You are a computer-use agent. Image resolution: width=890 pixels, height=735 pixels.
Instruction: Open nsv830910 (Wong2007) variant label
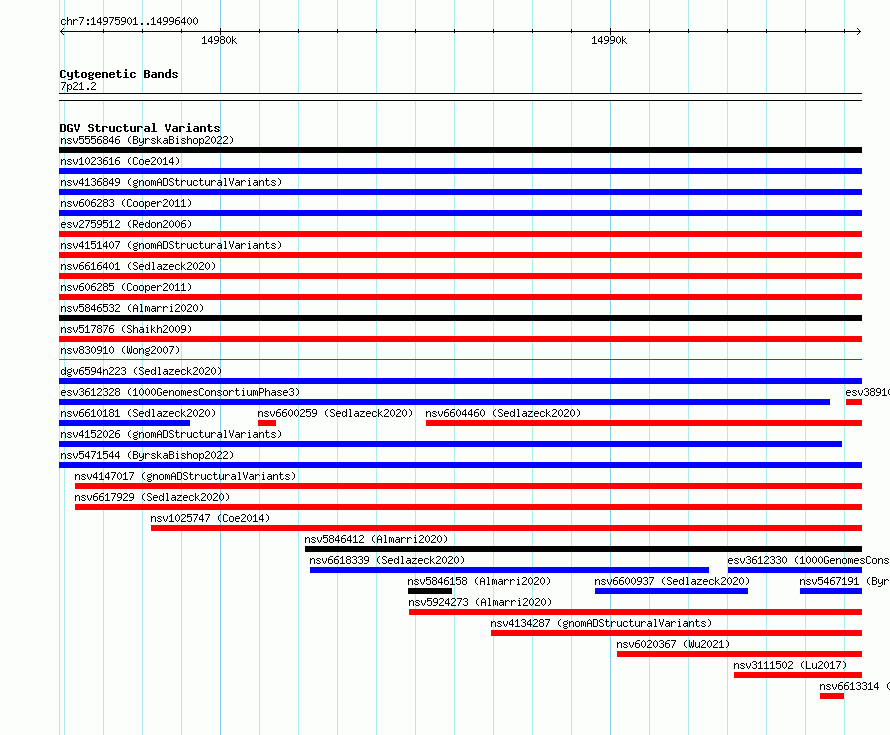[120, 350]
